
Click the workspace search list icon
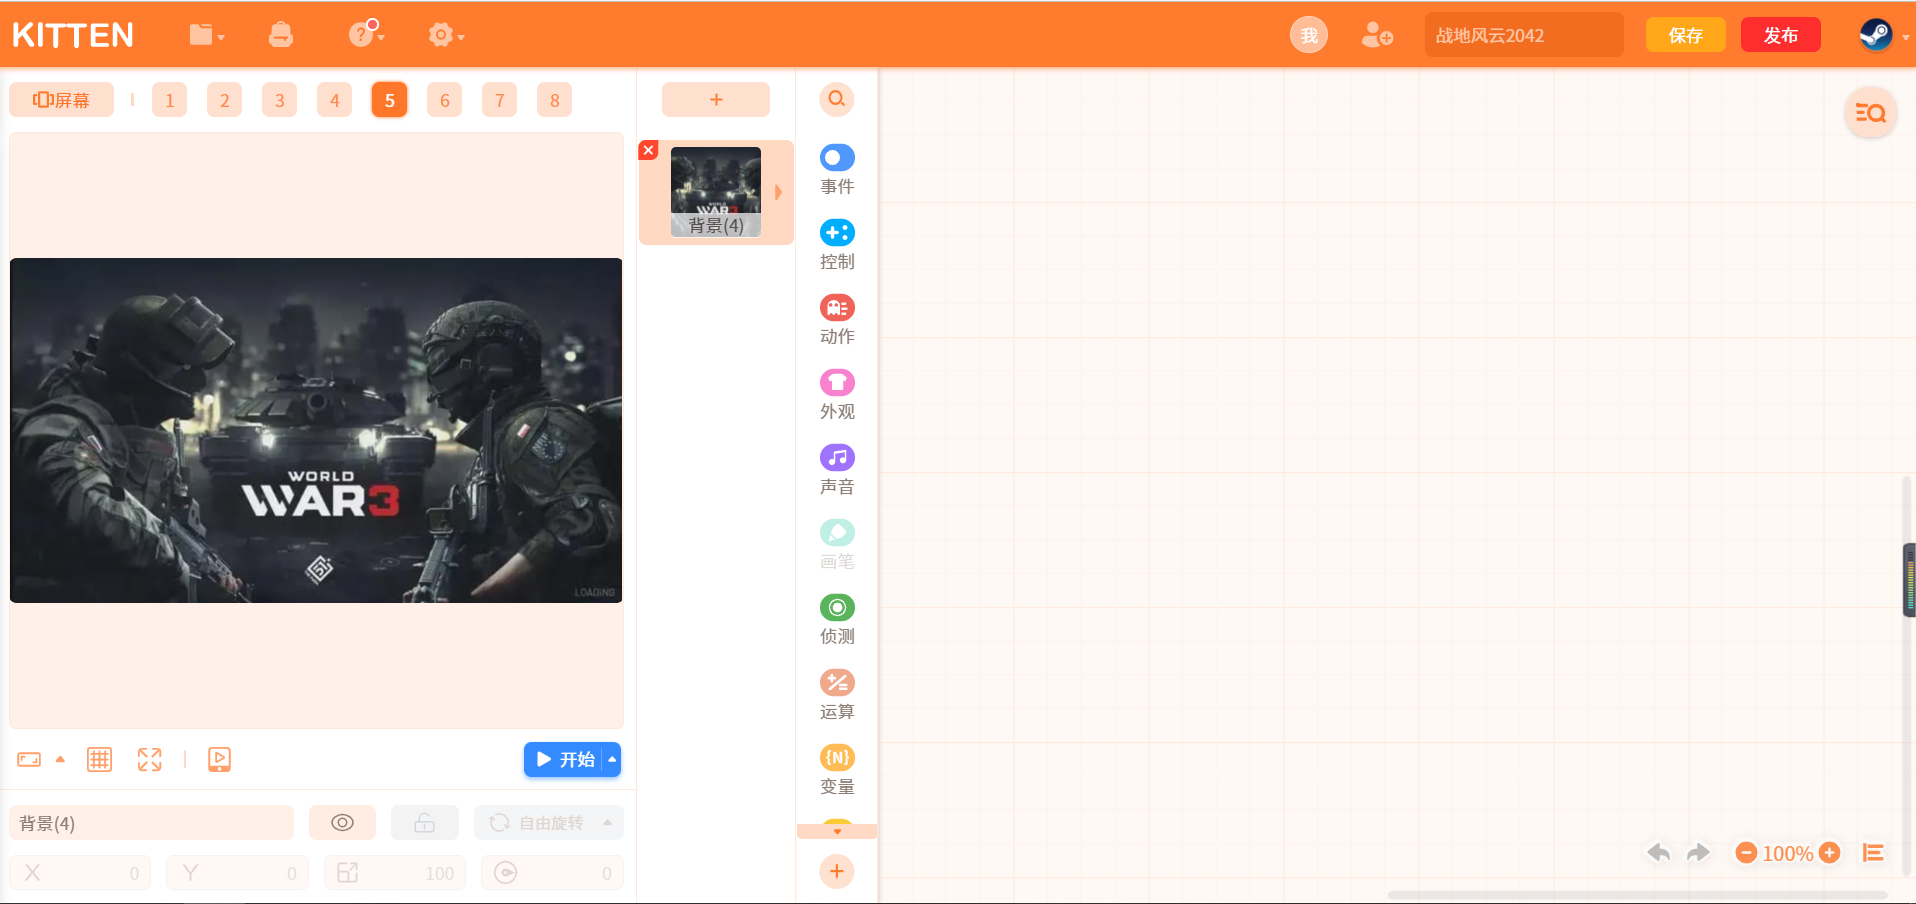(x=1870, y=113)
